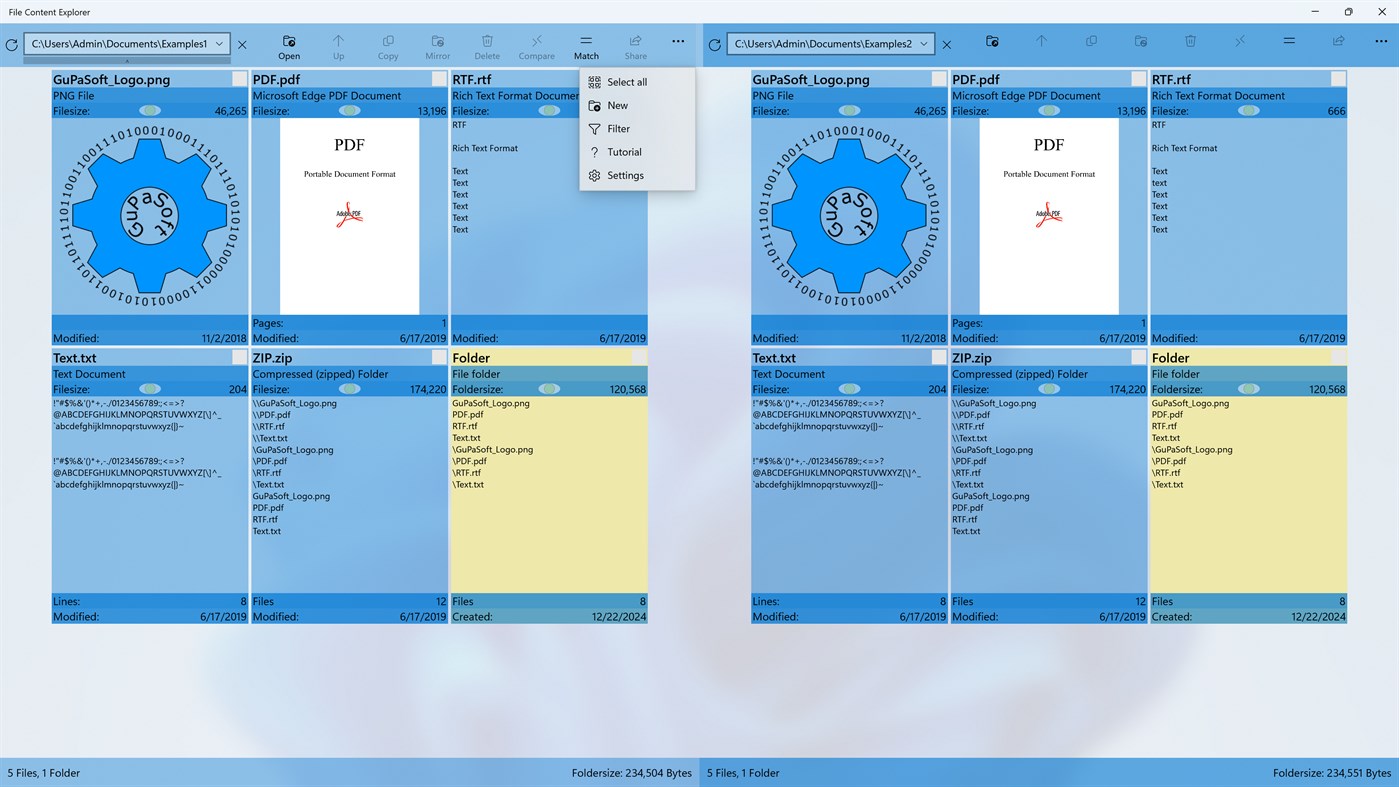Toggle the Filesize switch on GuPaSoft_Logo.png
The height and width of the screenshot is (787, 1399).
pos(148,110)
